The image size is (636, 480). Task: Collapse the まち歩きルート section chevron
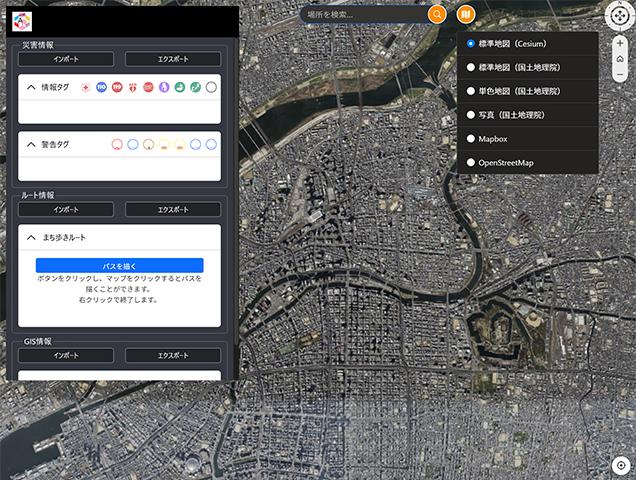(x=31, y=237)
